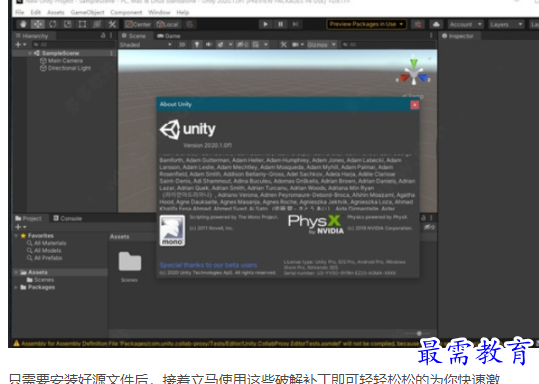
Task: Toggle scene effects icon
Action: [x=221, y=45]
